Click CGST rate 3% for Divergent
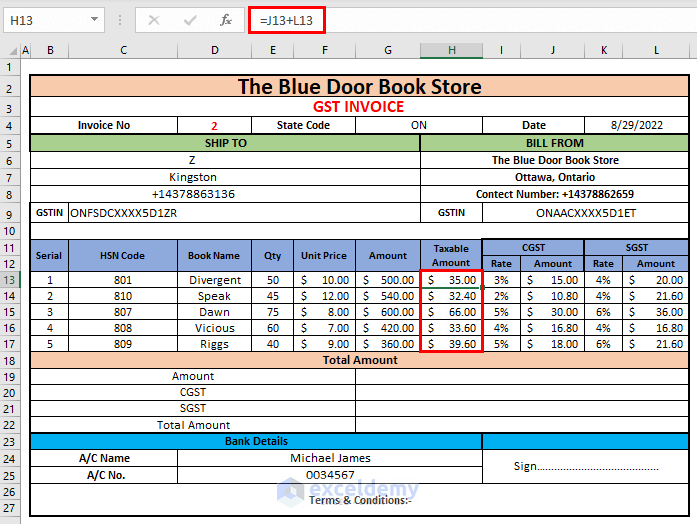697x524 pixels. click(501, 280)
